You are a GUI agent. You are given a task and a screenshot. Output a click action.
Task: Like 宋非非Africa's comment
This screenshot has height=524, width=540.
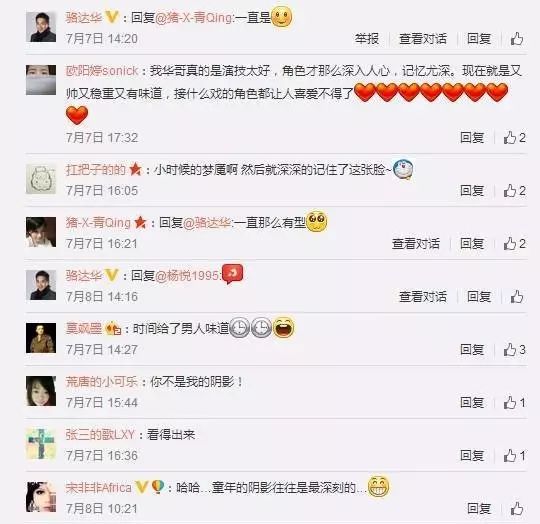pos(517,509)
